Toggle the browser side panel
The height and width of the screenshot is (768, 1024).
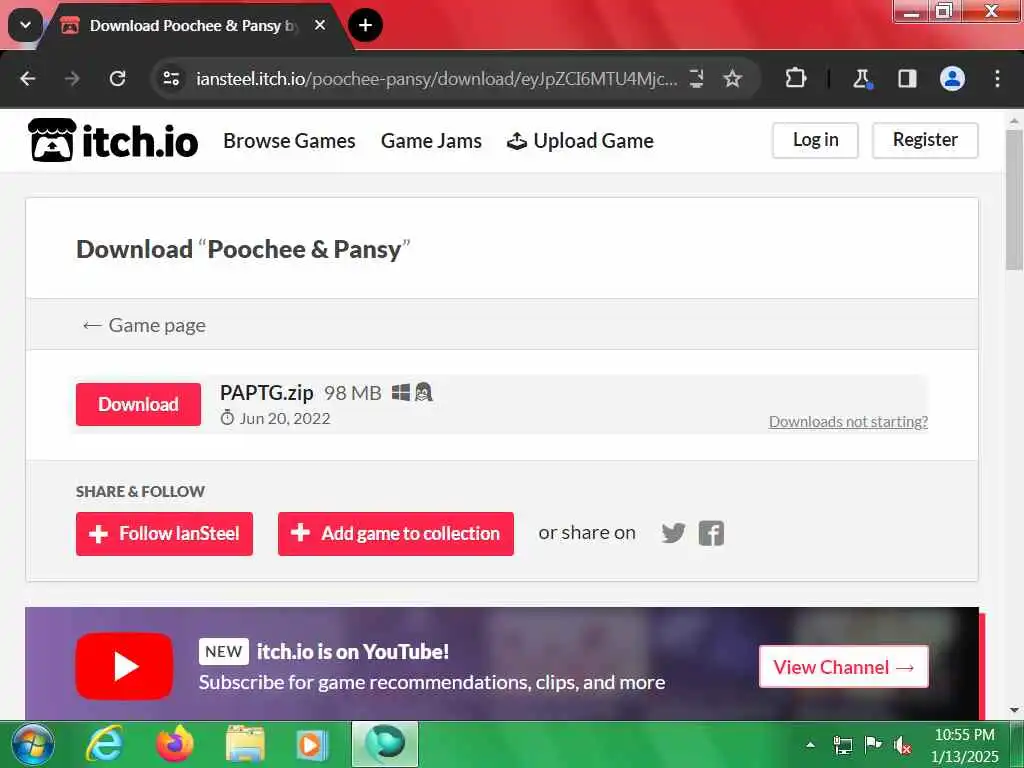pyautogui.click(x=907, y=79)
